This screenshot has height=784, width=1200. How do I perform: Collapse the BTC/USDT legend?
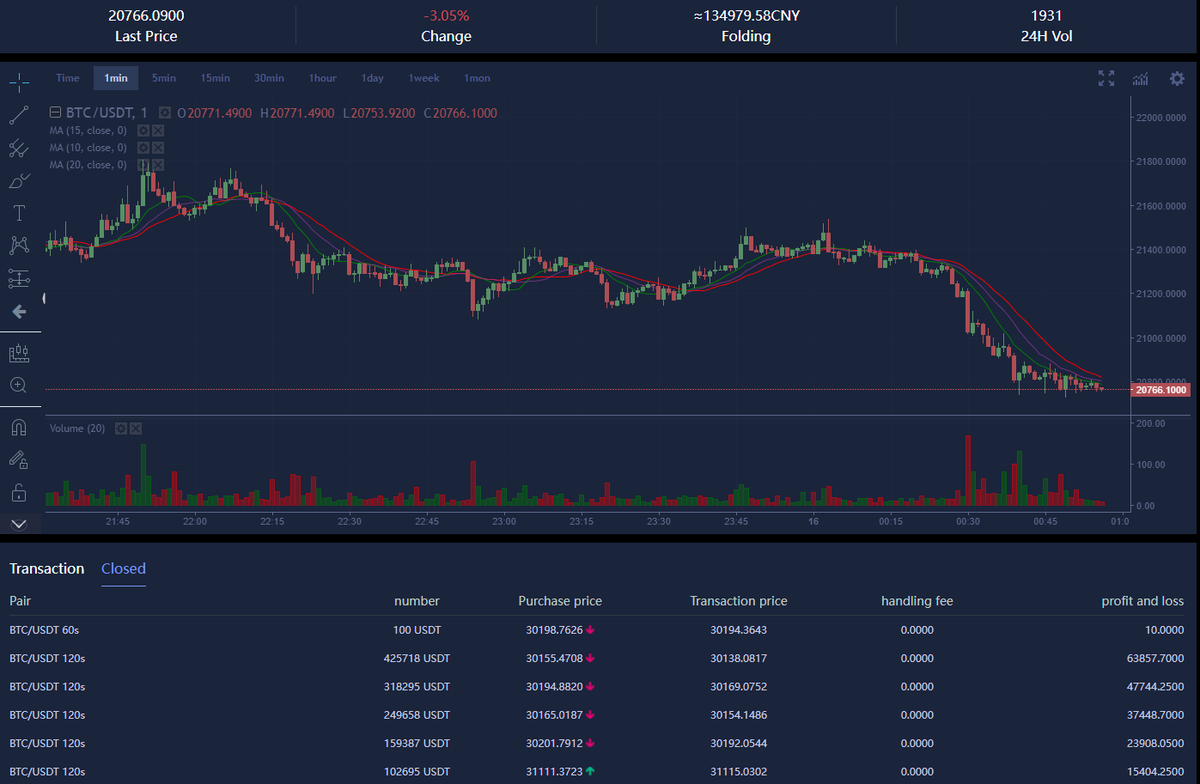[x=57, y=113]
